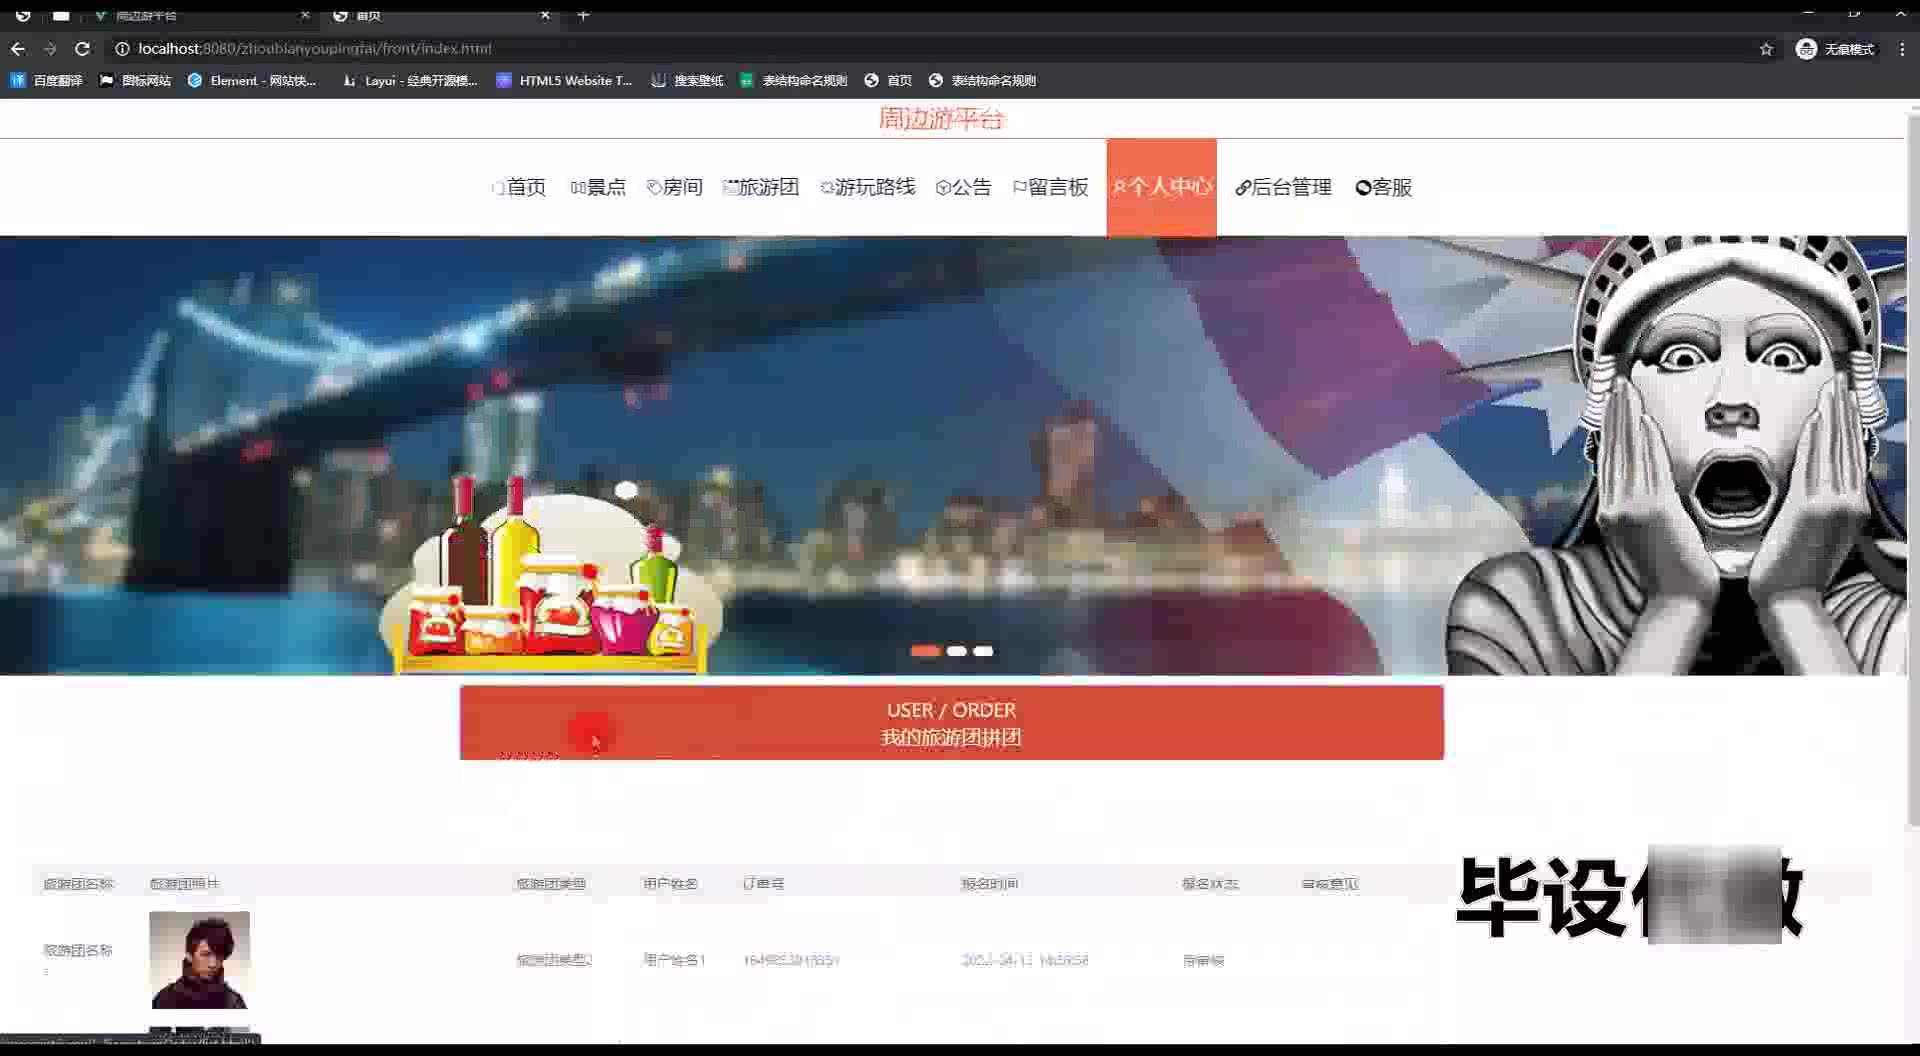
Task: Click the 用户姓名 column header
Action: click(x=670, y=884)
